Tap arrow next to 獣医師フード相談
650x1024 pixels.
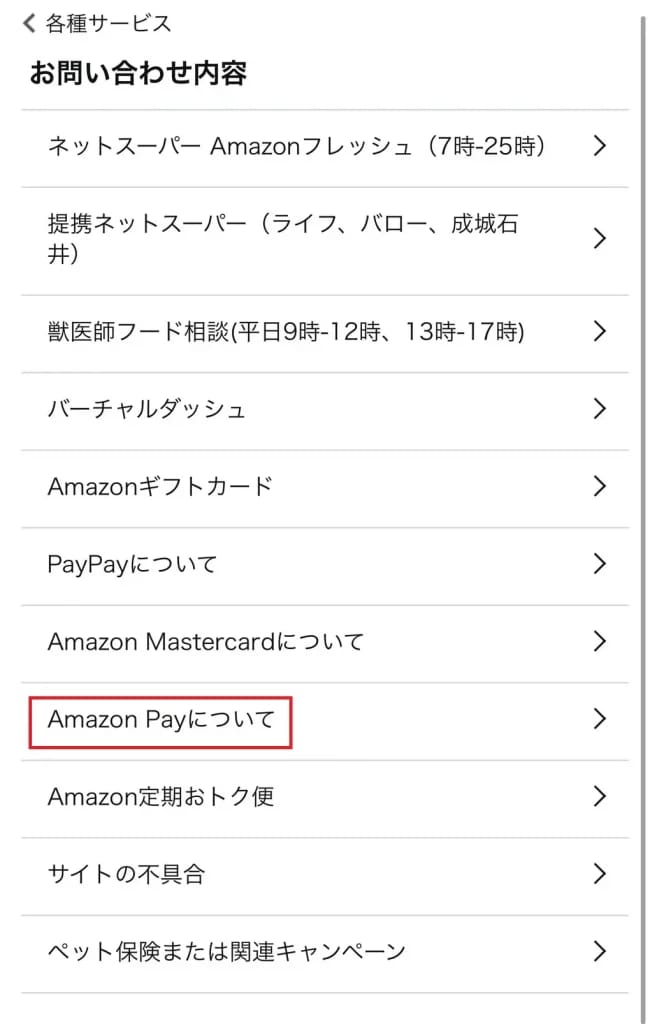coord(599,331)
